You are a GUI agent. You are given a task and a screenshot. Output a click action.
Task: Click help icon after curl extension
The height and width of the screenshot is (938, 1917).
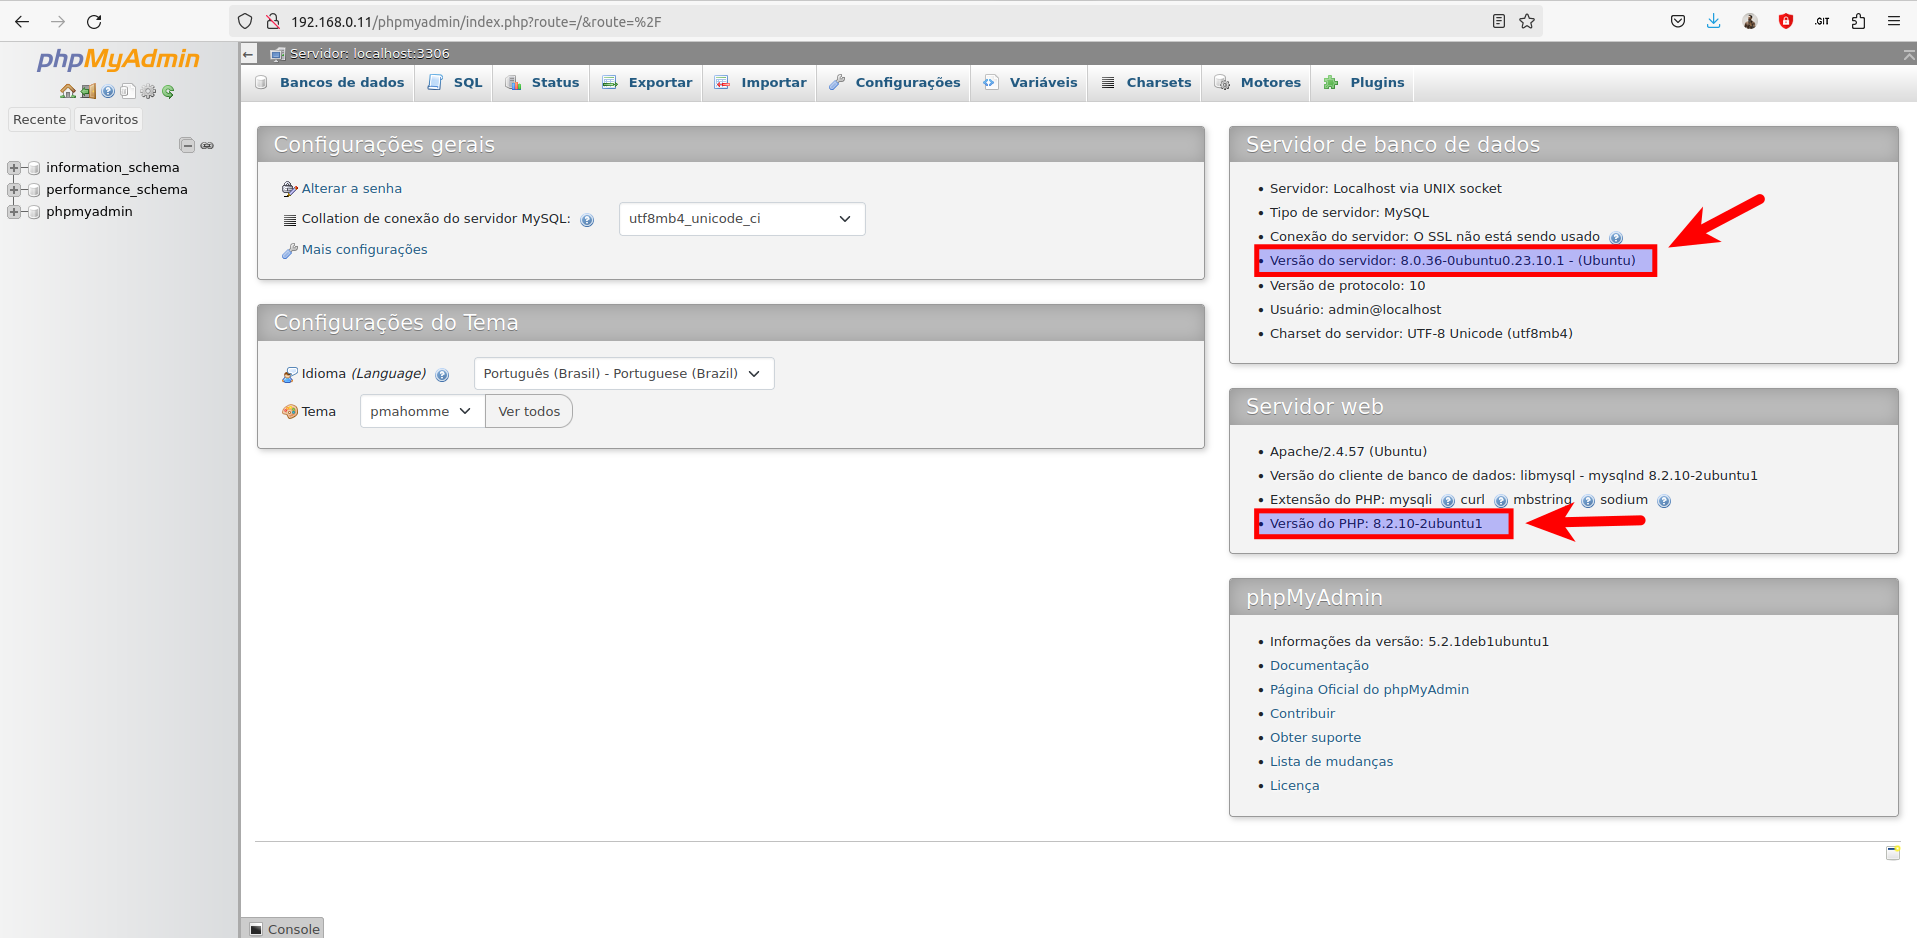1501,501
